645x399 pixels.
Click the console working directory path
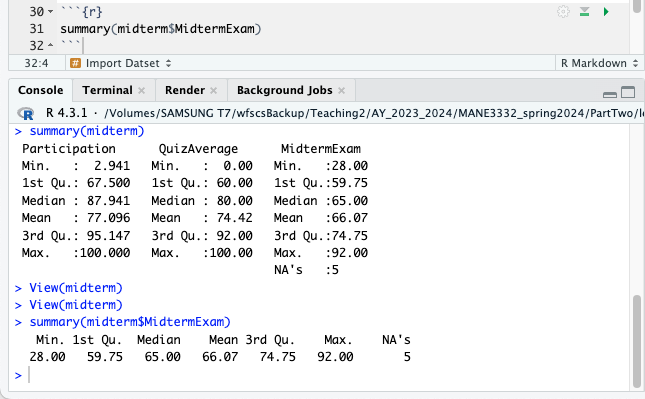(374, 113)
